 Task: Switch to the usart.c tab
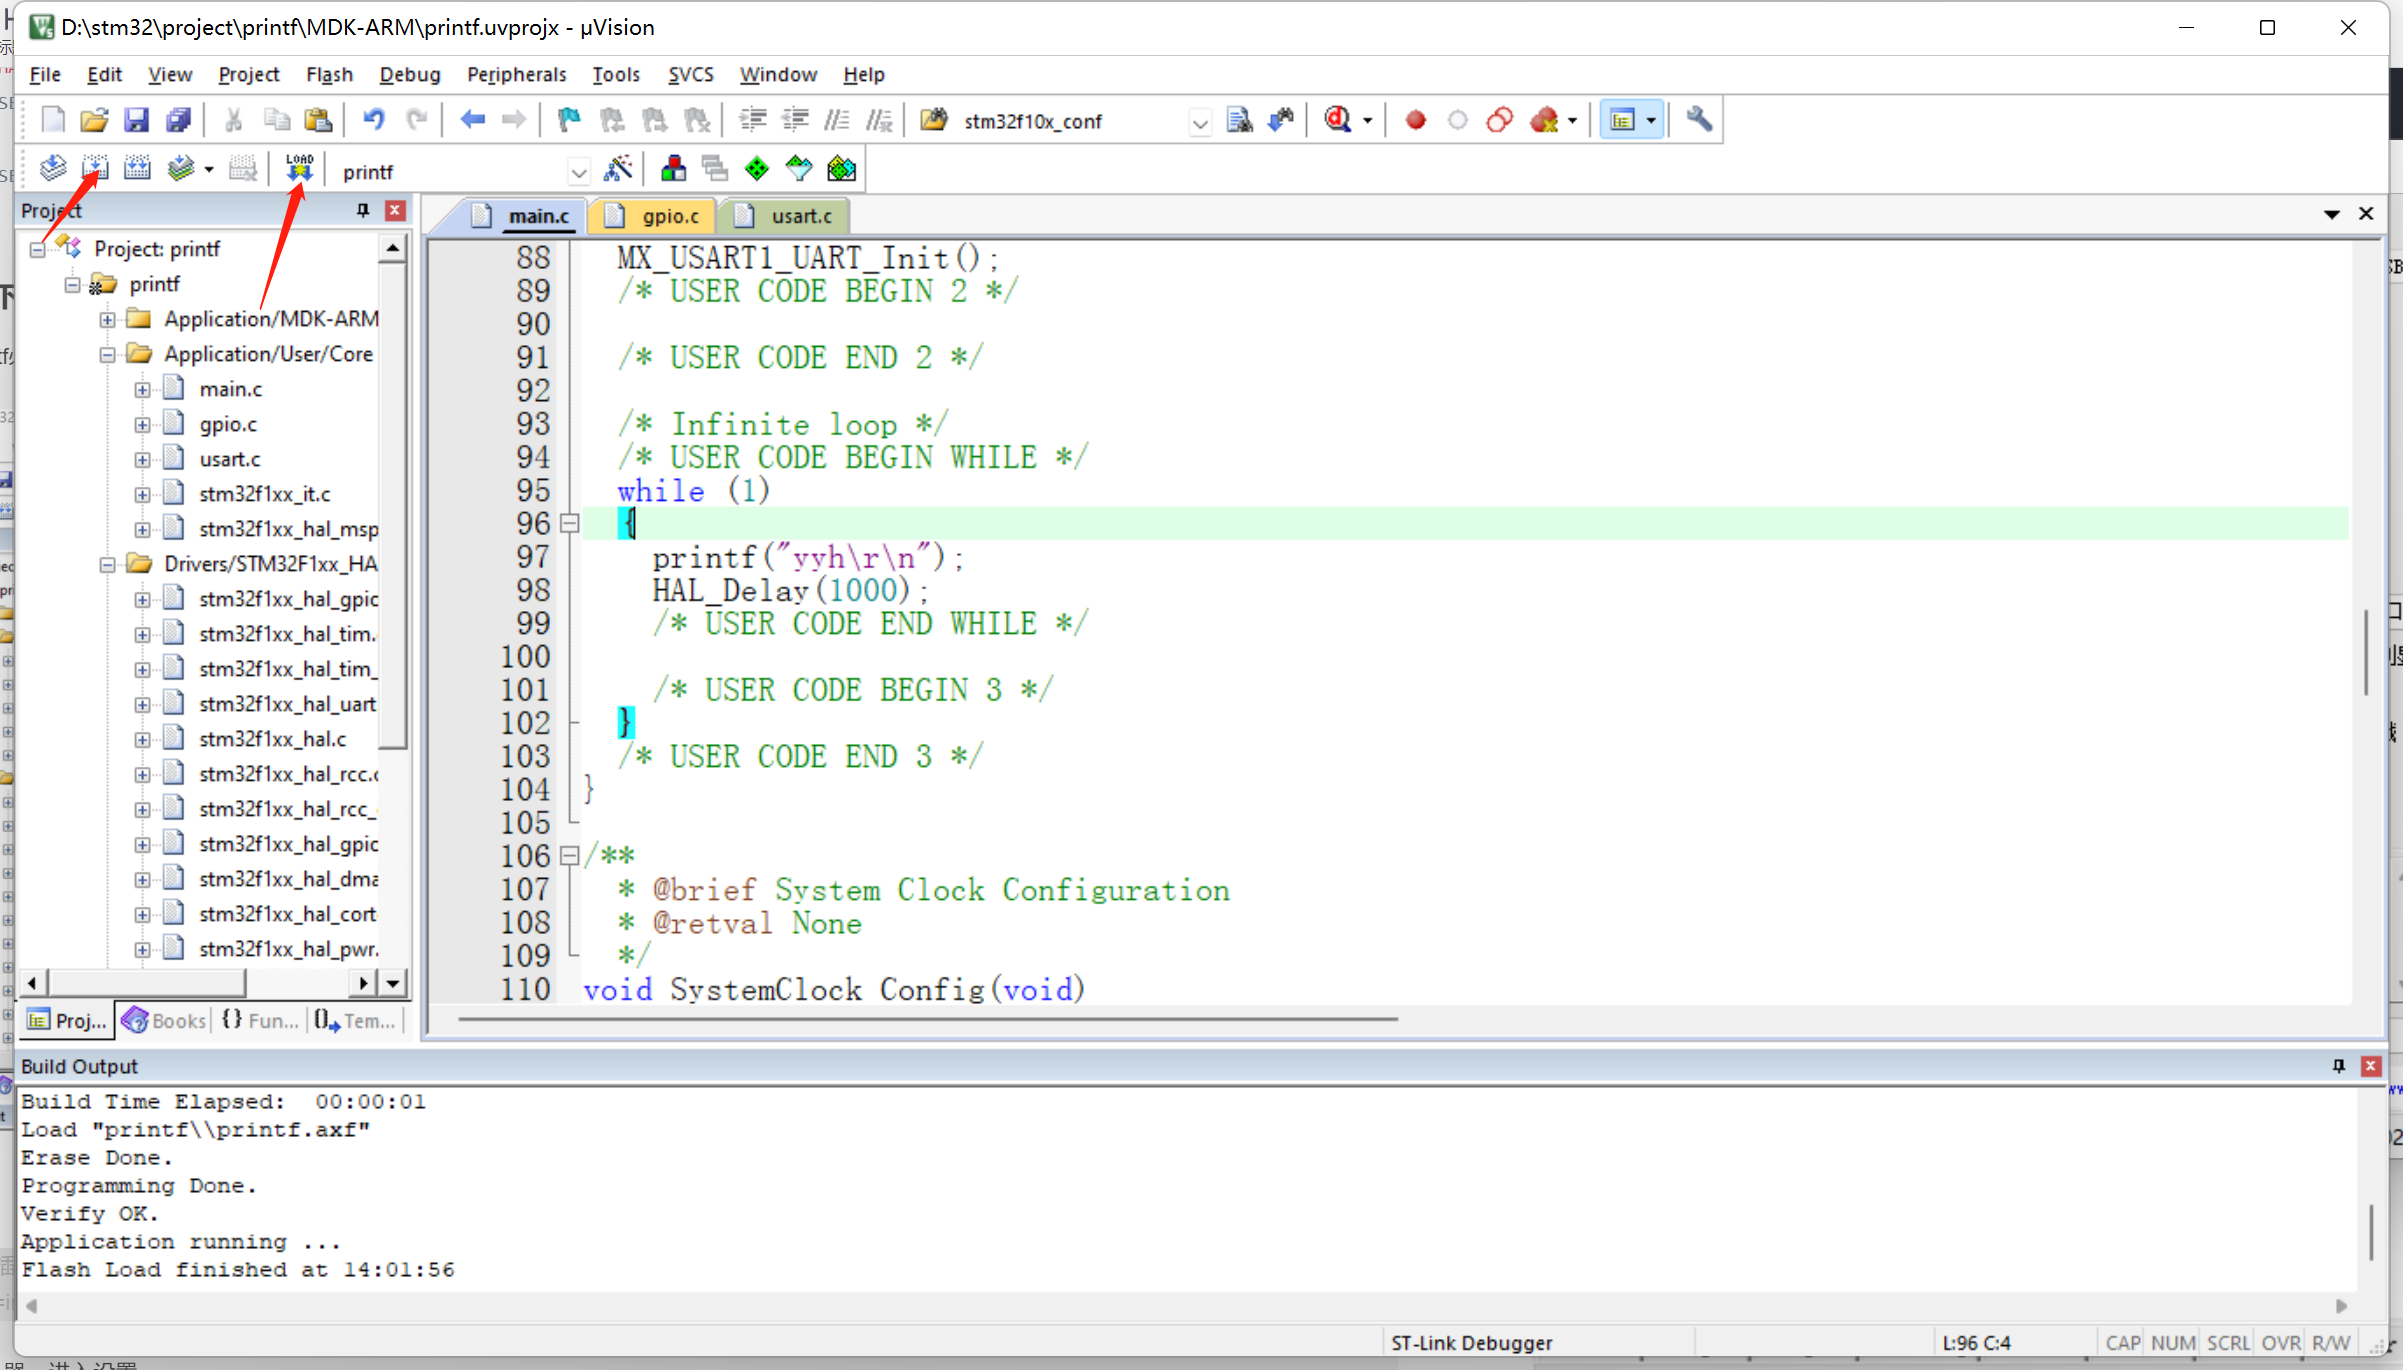800,216
